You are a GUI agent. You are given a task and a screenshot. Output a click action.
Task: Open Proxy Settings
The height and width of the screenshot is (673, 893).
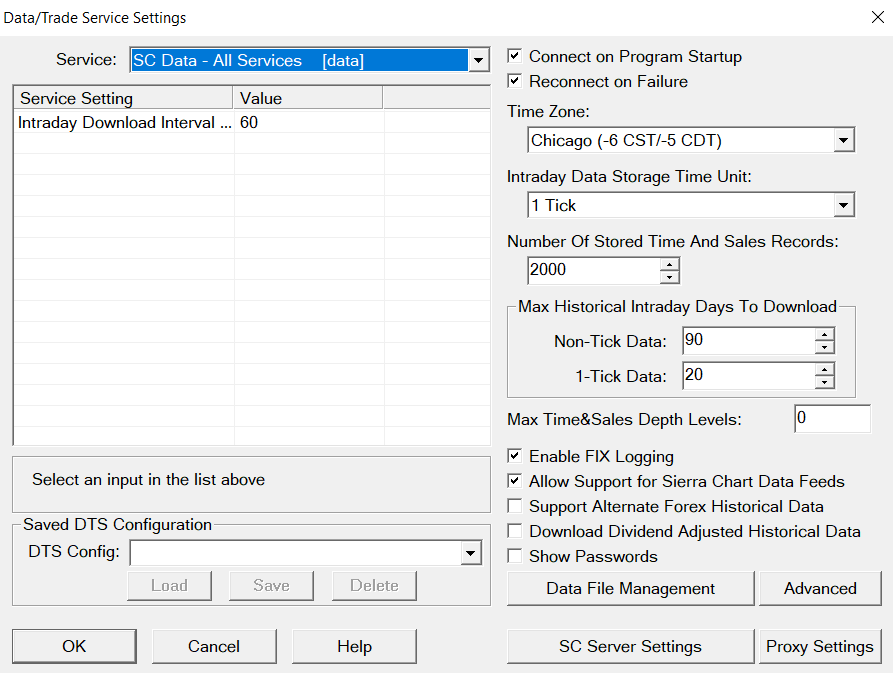[820, 646]
